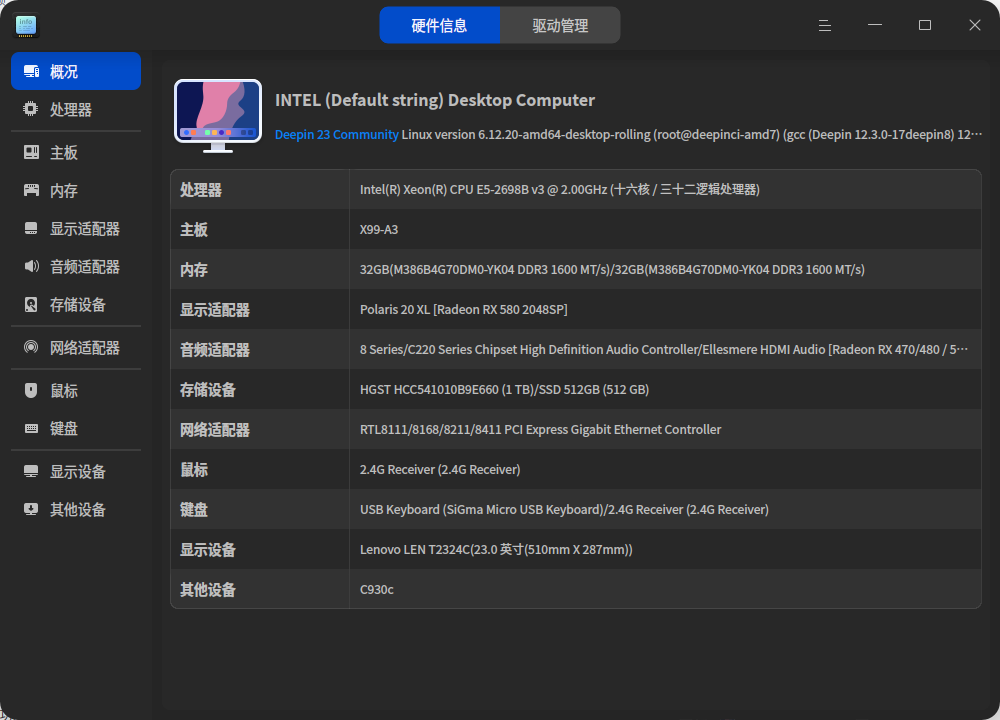This screenshot has height=720, width=1000.
Task: Click the X99-A3 motherboard value
Action: coord(379,230)
